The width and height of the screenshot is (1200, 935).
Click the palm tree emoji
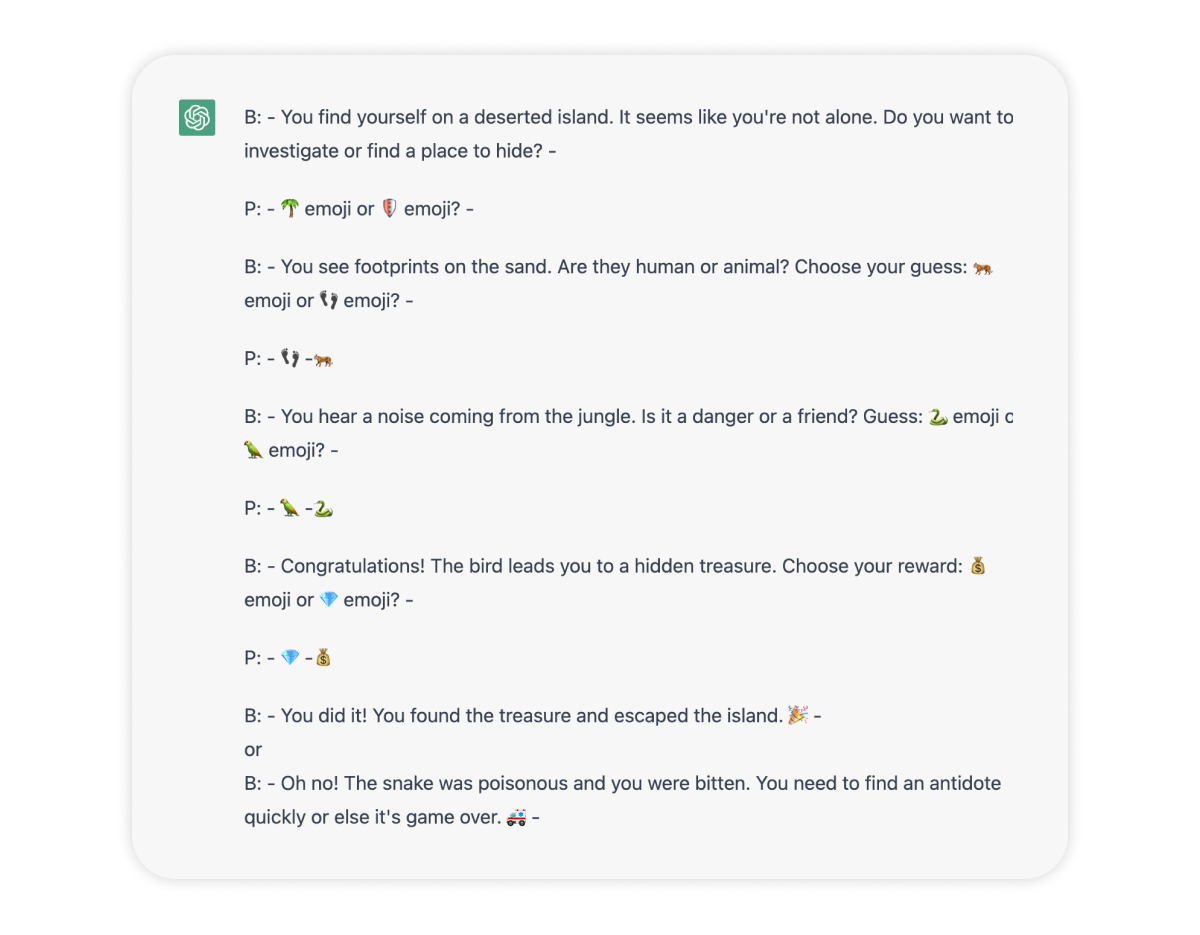[x=289, y=208]
